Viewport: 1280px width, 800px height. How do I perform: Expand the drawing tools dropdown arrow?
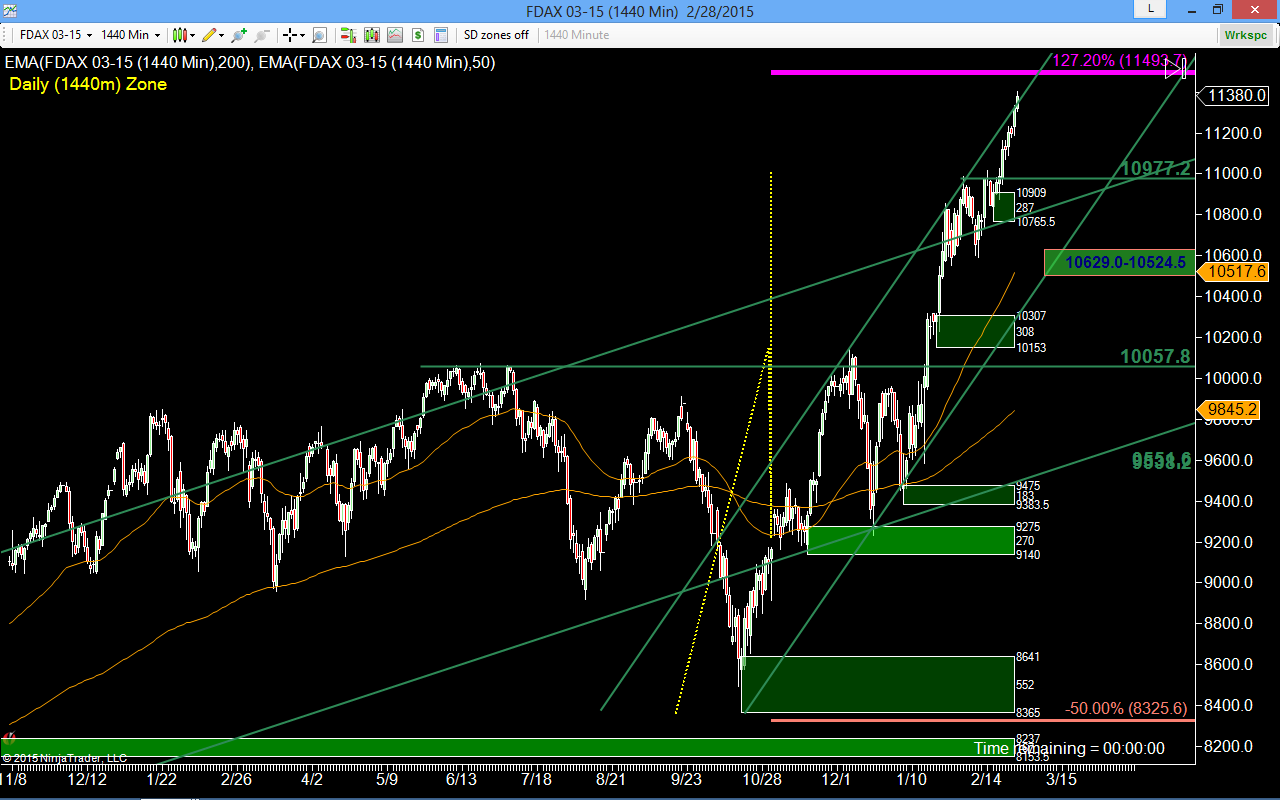(222, 35)
